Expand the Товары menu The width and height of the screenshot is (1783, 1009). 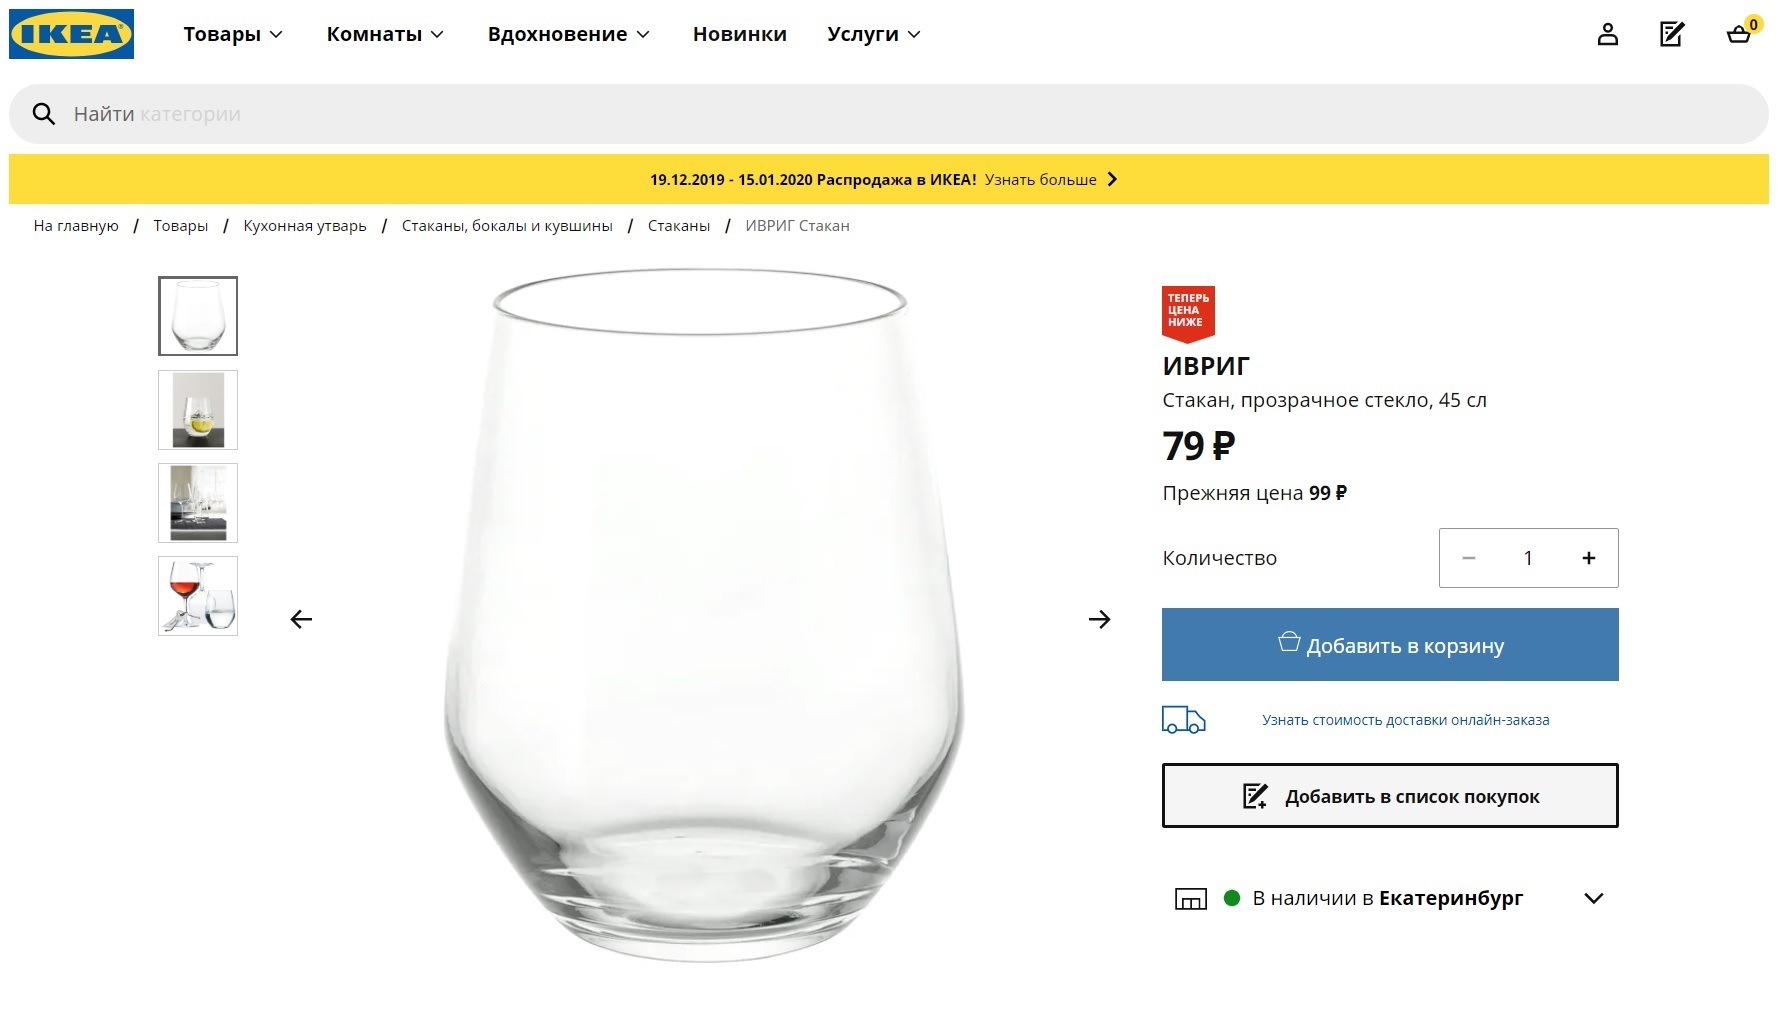click(233, 34)
